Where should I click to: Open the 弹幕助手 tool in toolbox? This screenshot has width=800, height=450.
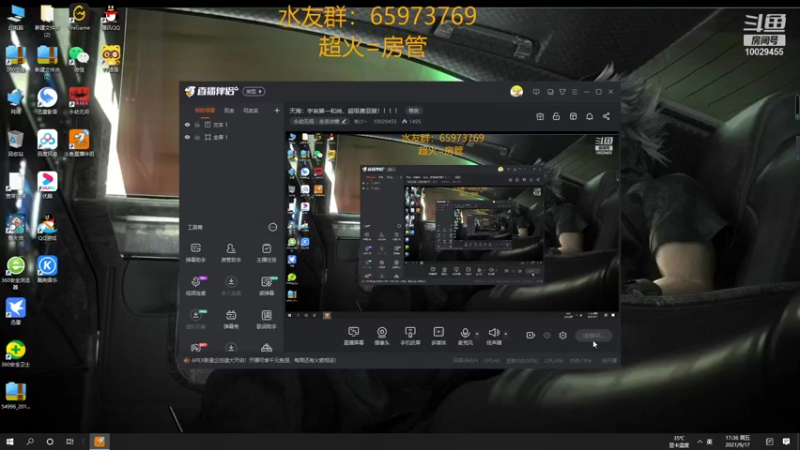pos(195,253)
